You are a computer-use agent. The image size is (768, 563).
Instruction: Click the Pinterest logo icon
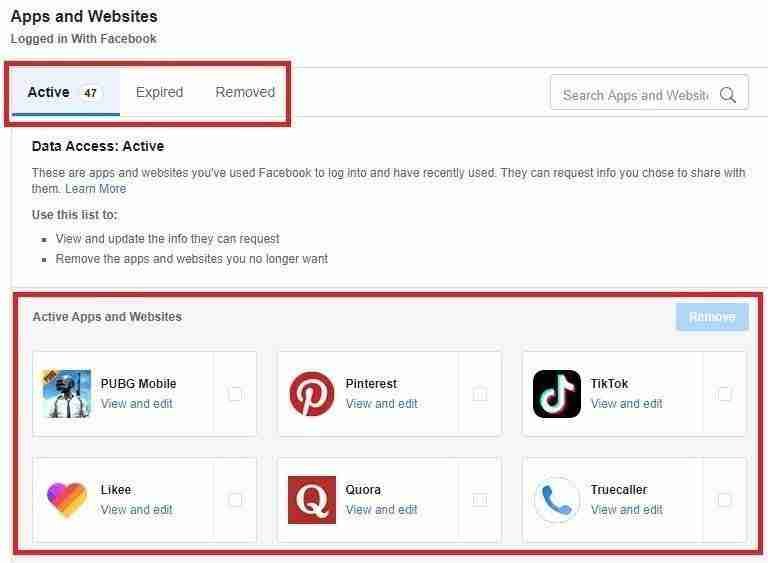click(x=312, y=393)
